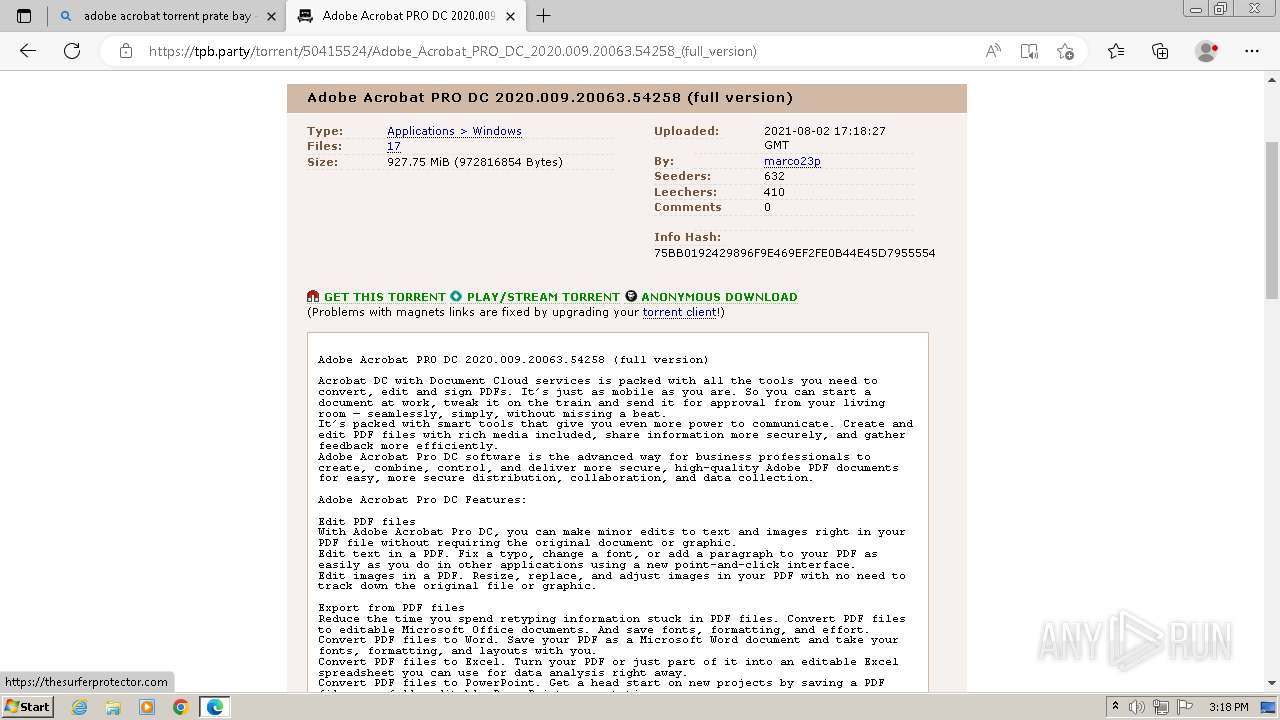Open uploader marco23p profile link

(792, 161)
